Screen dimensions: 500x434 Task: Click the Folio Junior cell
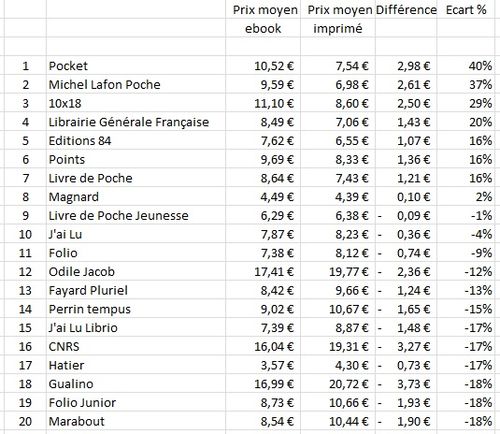[x=136, y=403]
